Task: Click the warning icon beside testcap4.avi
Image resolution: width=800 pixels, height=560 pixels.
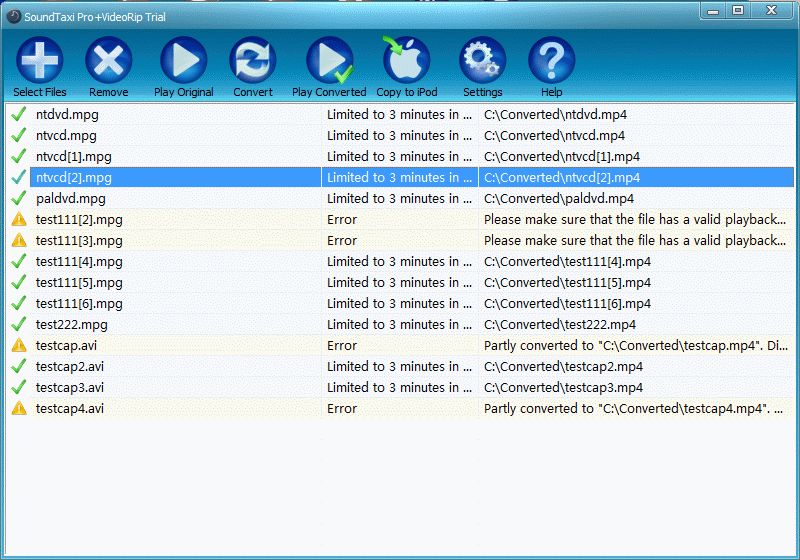Action: (x=19, y=408)
